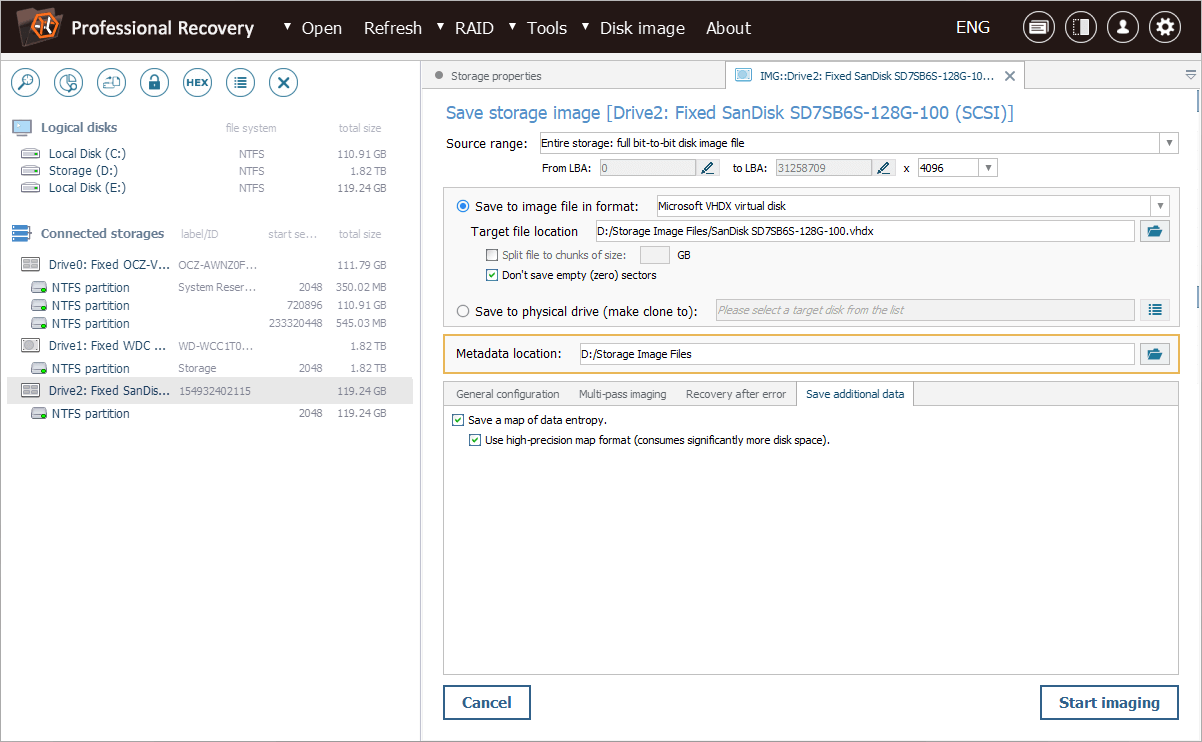Open the Source range dropdown
The height and width of the screenshot is (742, 1202).
pos(1169,143)
